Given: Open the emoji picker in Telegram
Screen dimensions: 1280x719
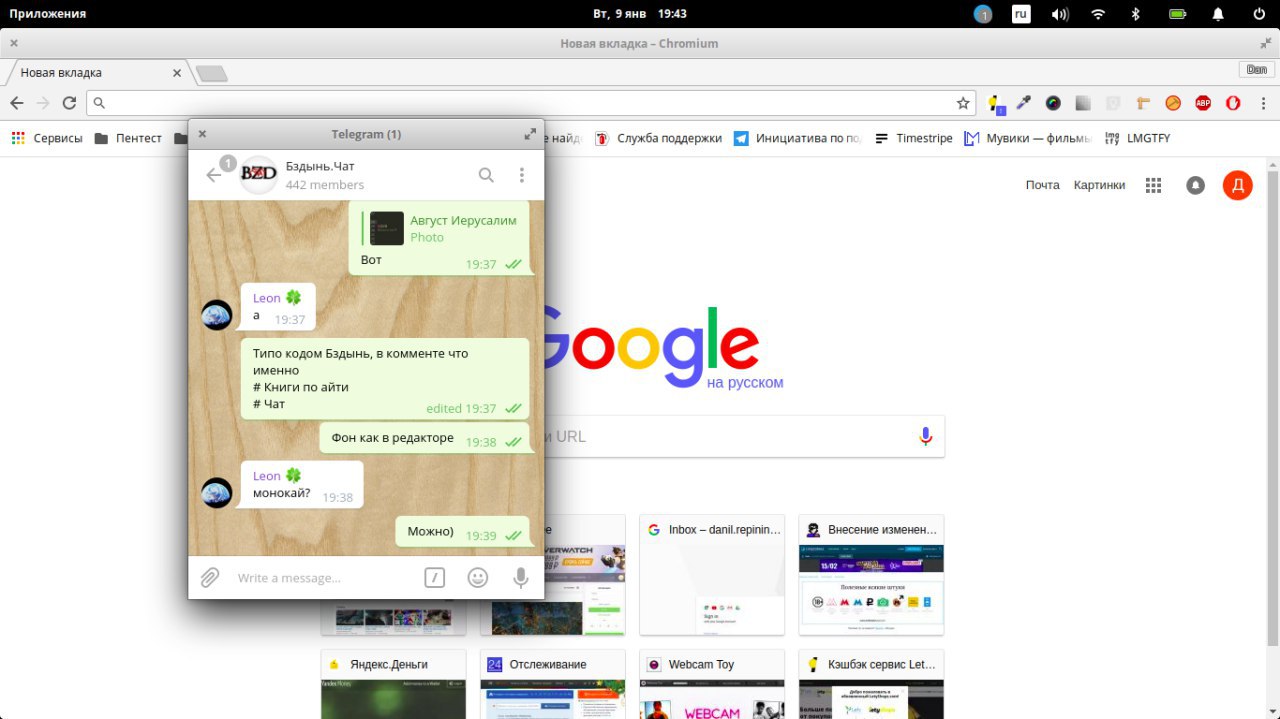Looking at the screenshot, I should click(x=478, y=577).
